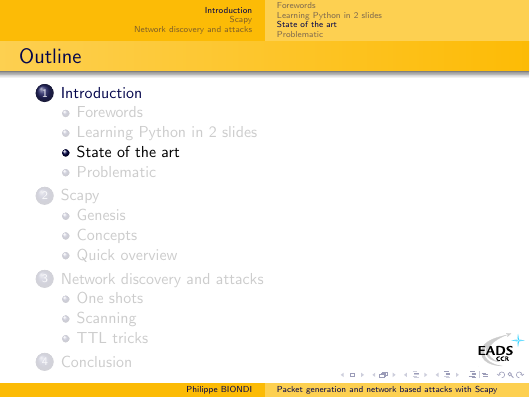Go to next frame using right frame arrow

click(394, 375)
